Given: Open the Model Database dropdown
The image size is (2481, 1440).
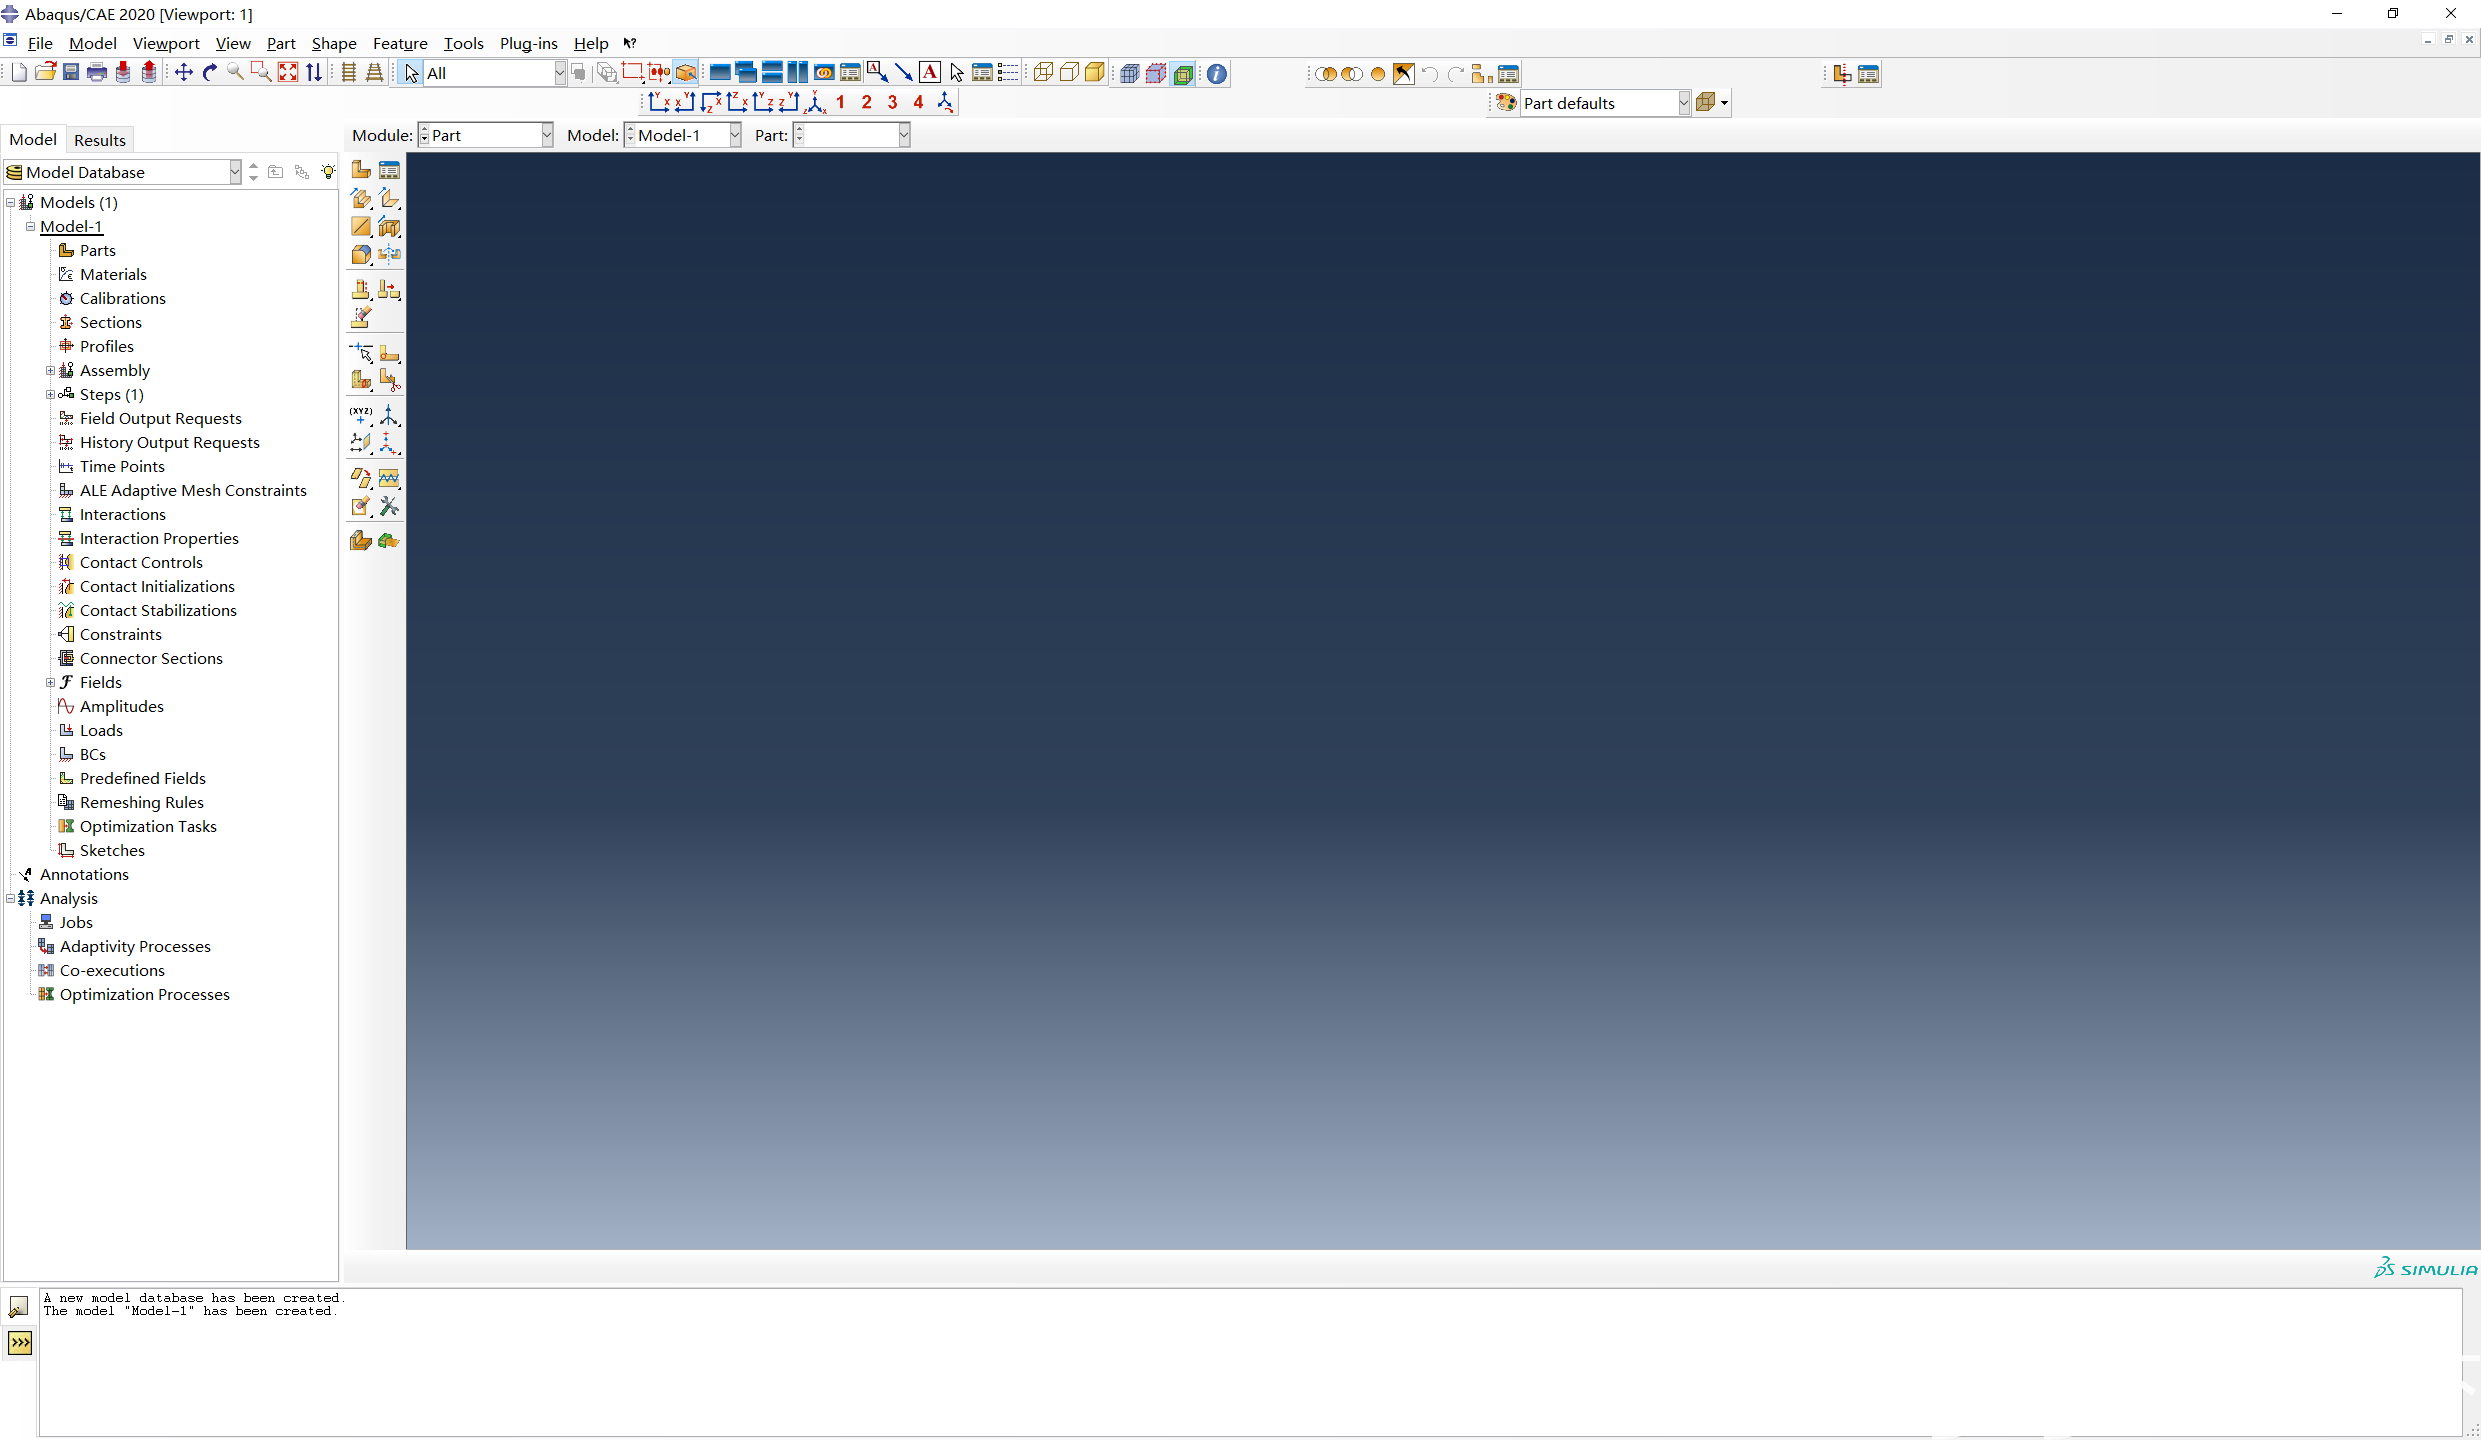Looking at the screenshot, I should click(x=234, y=172).
